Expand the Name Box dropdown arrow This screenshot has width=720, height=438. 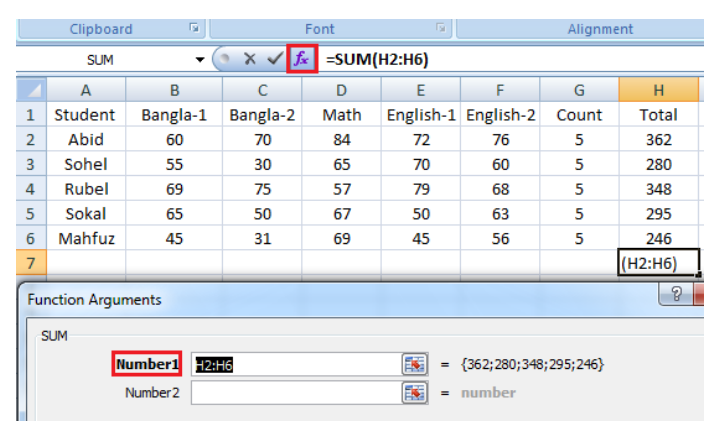tap(201, 60)
